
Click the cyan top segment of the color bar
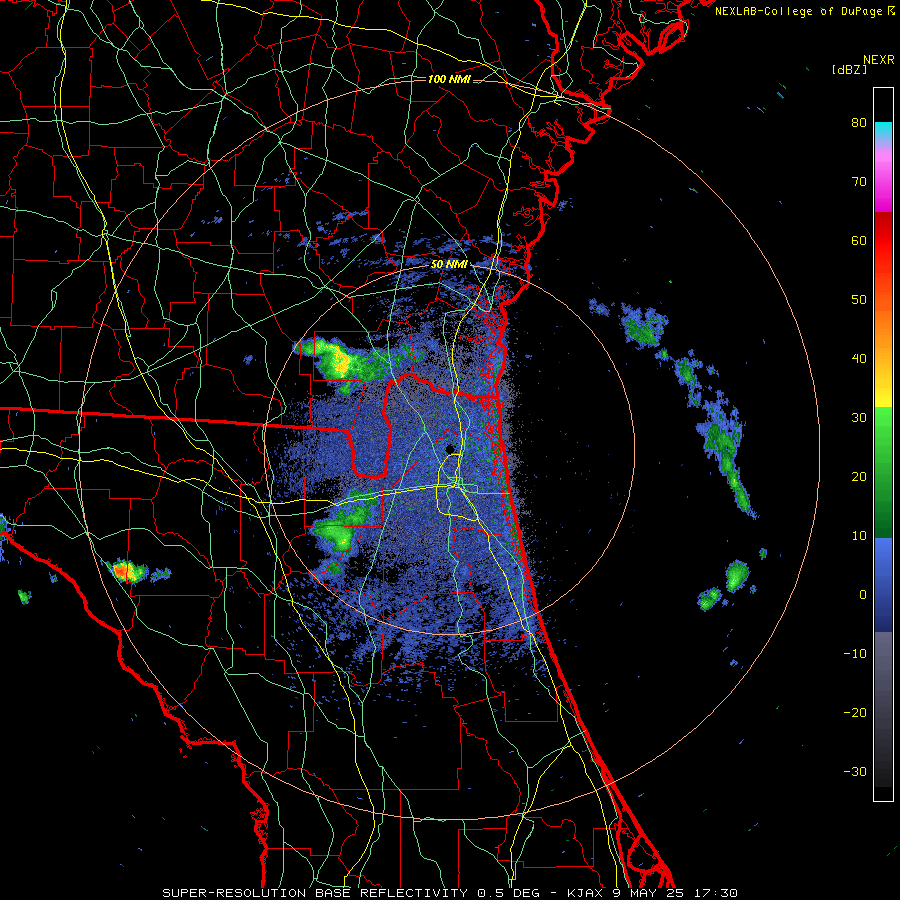[x=883, y=132]
